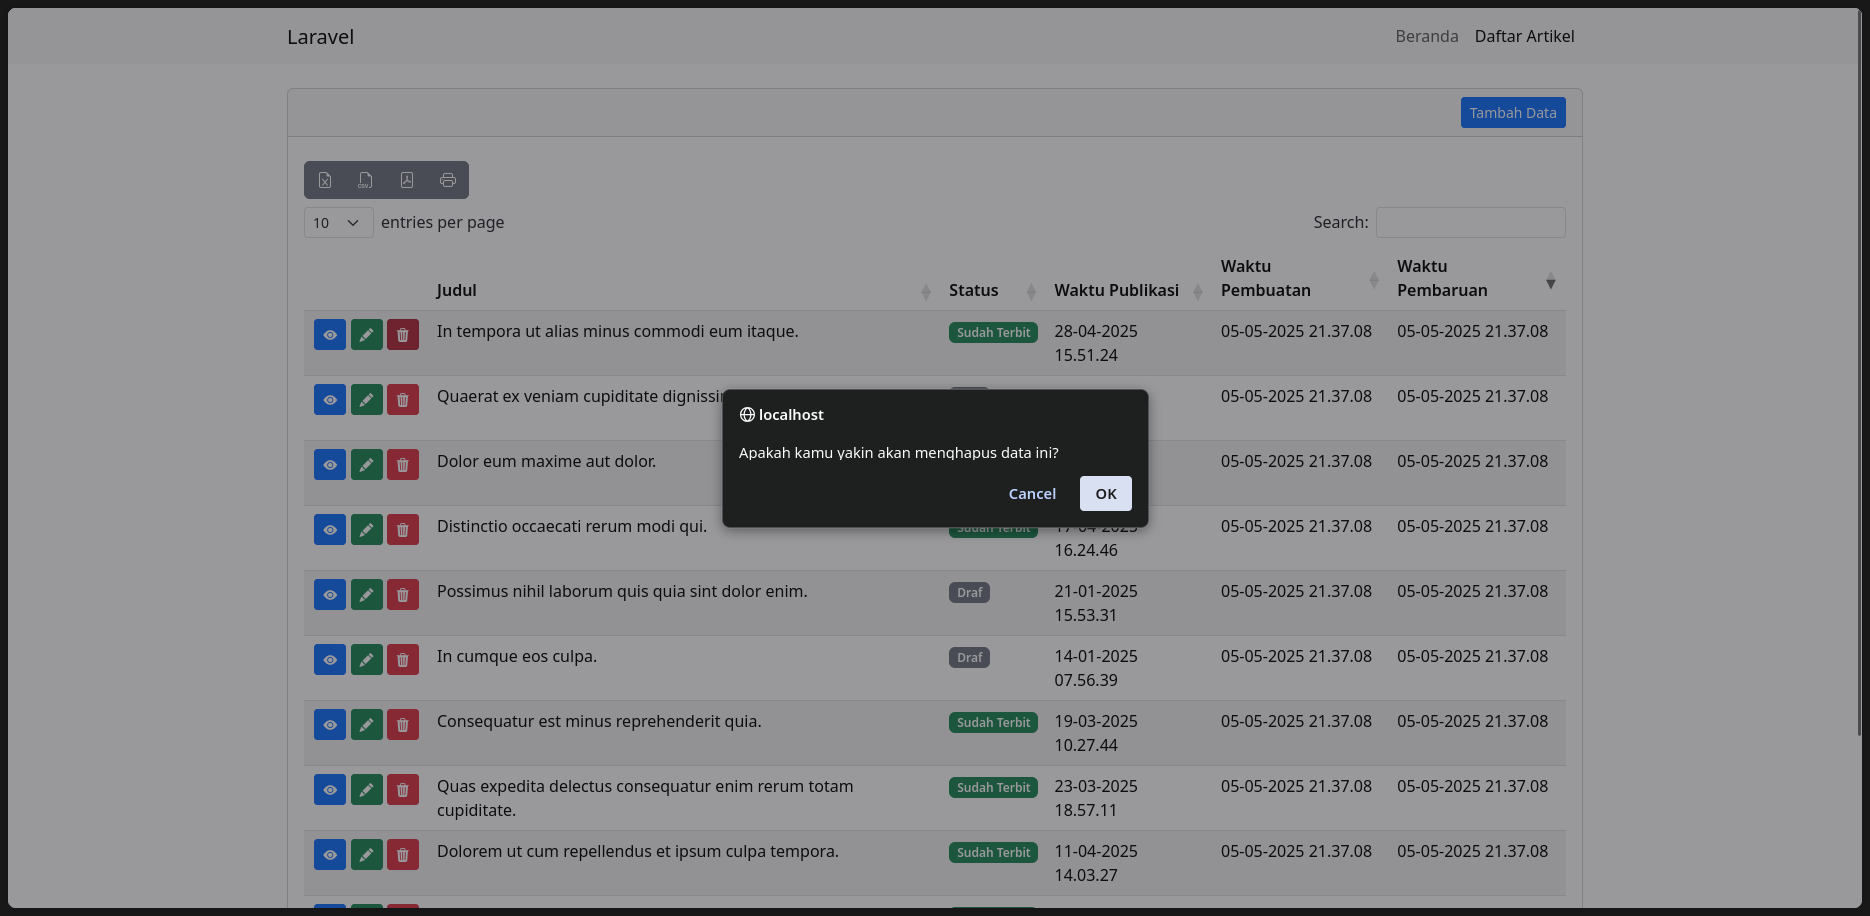The height and width of the screenshot is (916, 1870).
Task: View article 'Quas expedita delectus consequatur'
Action: pos(330,790)
